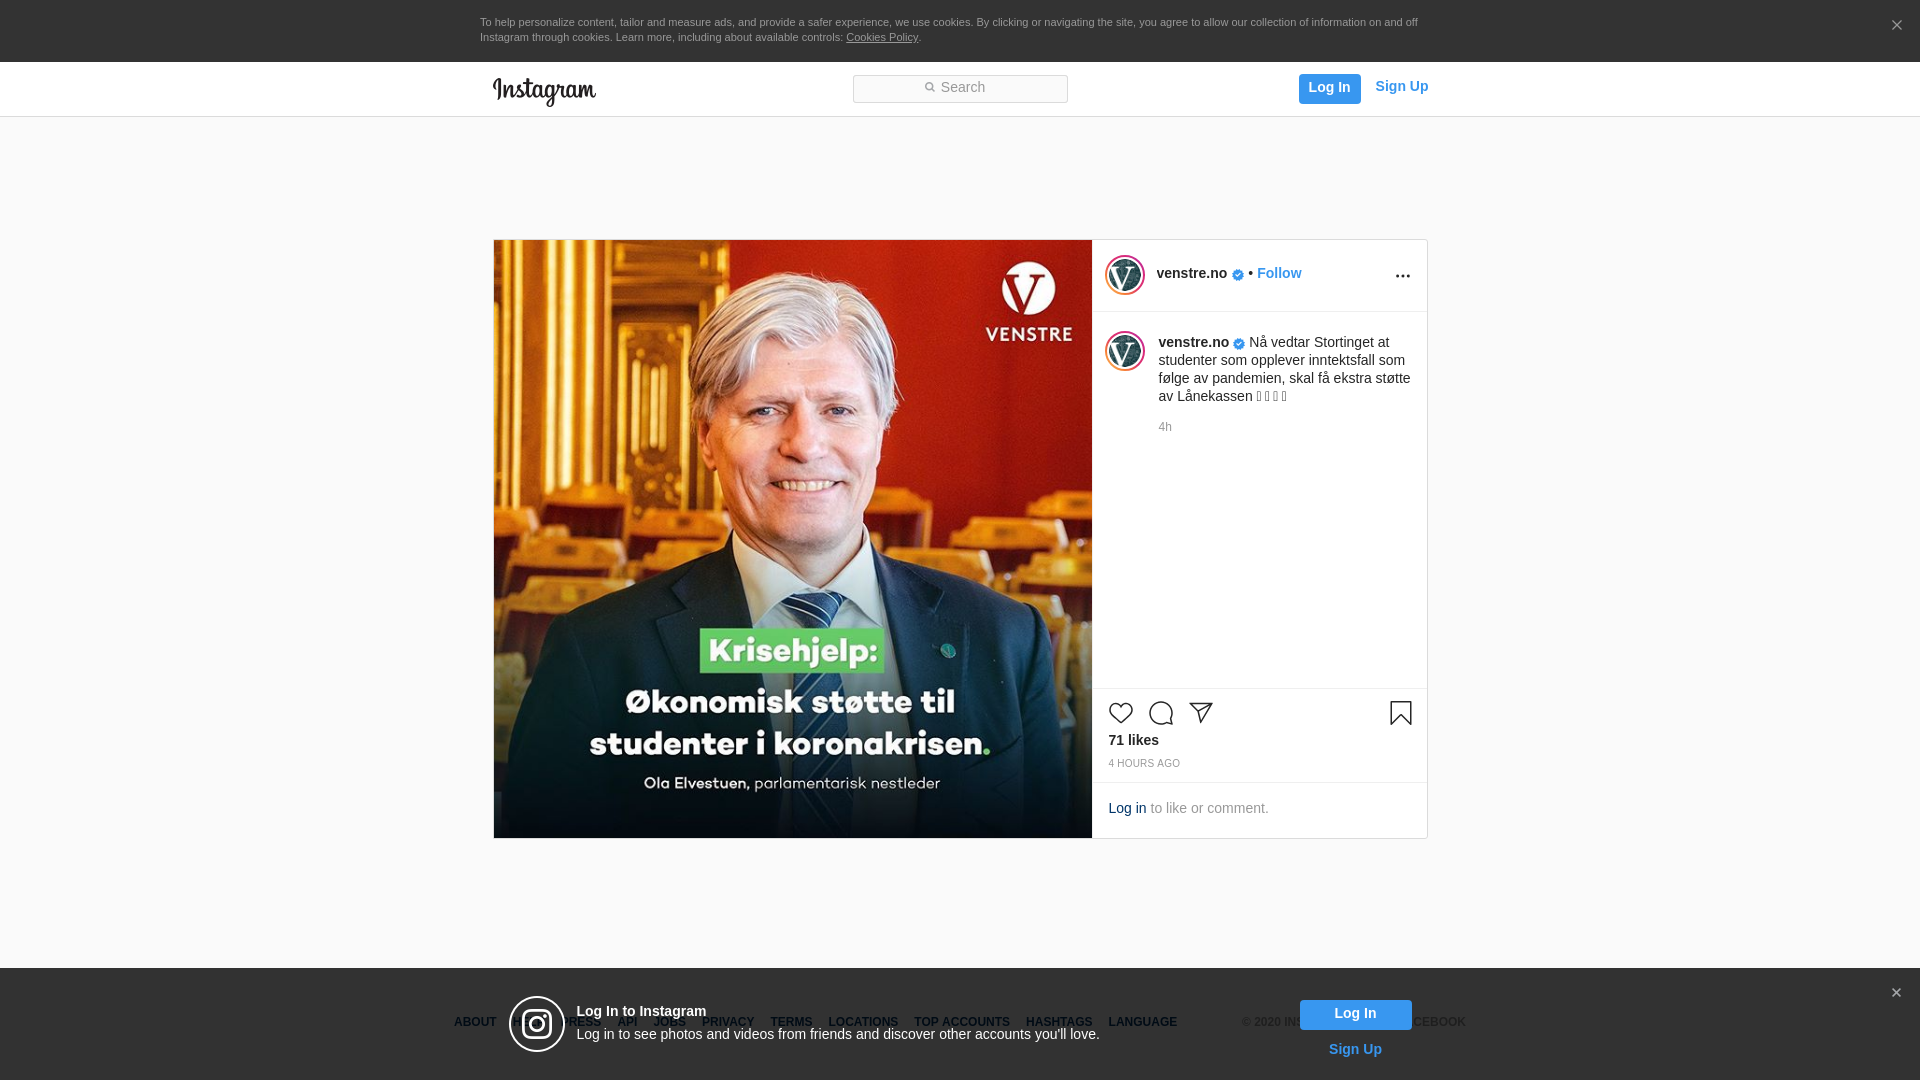Screen dimensions: 1920x1080
Task: Open Sign Up link in header
Action: 1401,87
